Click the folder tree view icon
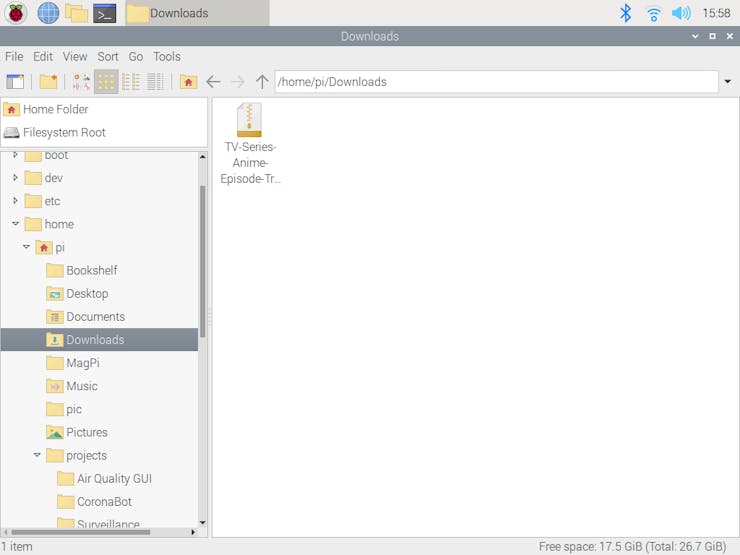This screenshot has height=555, width=740. pos(81,82)
